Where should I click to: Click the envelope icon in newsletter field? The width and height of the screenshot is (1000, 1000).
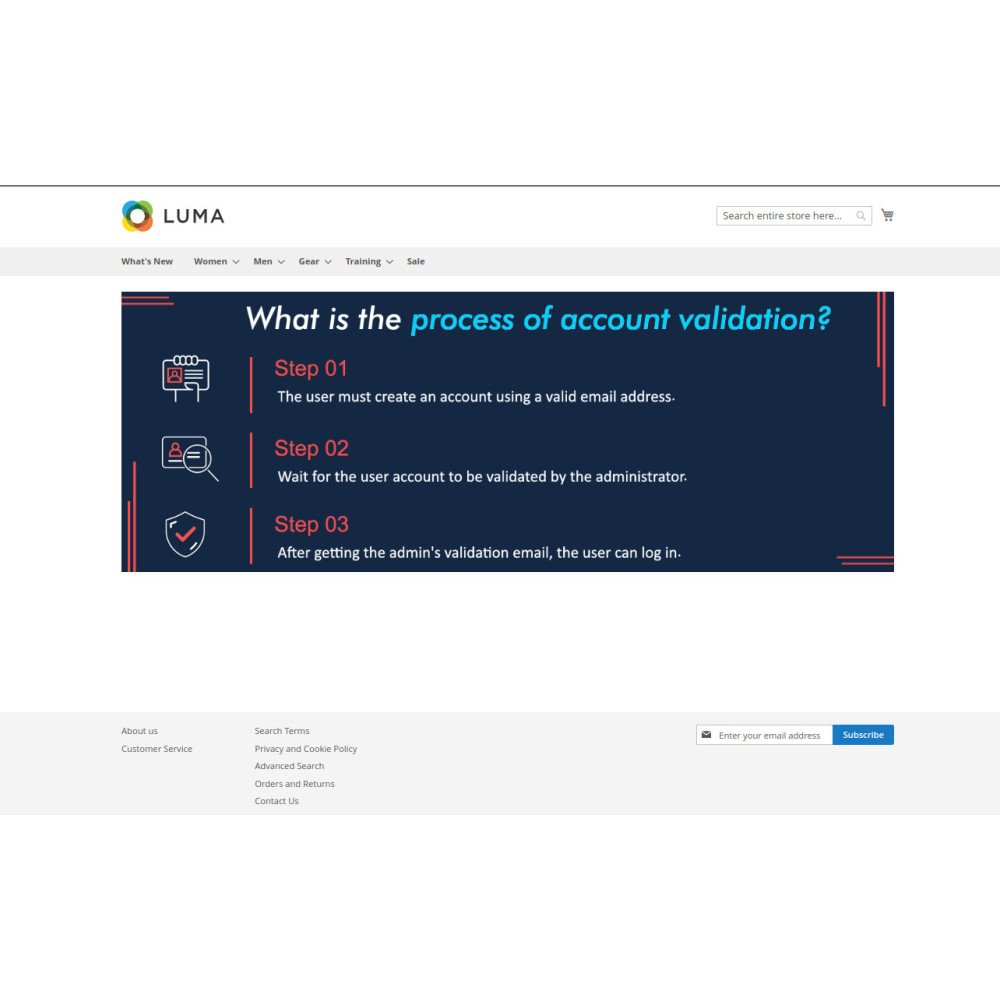(x=706, y=735)
